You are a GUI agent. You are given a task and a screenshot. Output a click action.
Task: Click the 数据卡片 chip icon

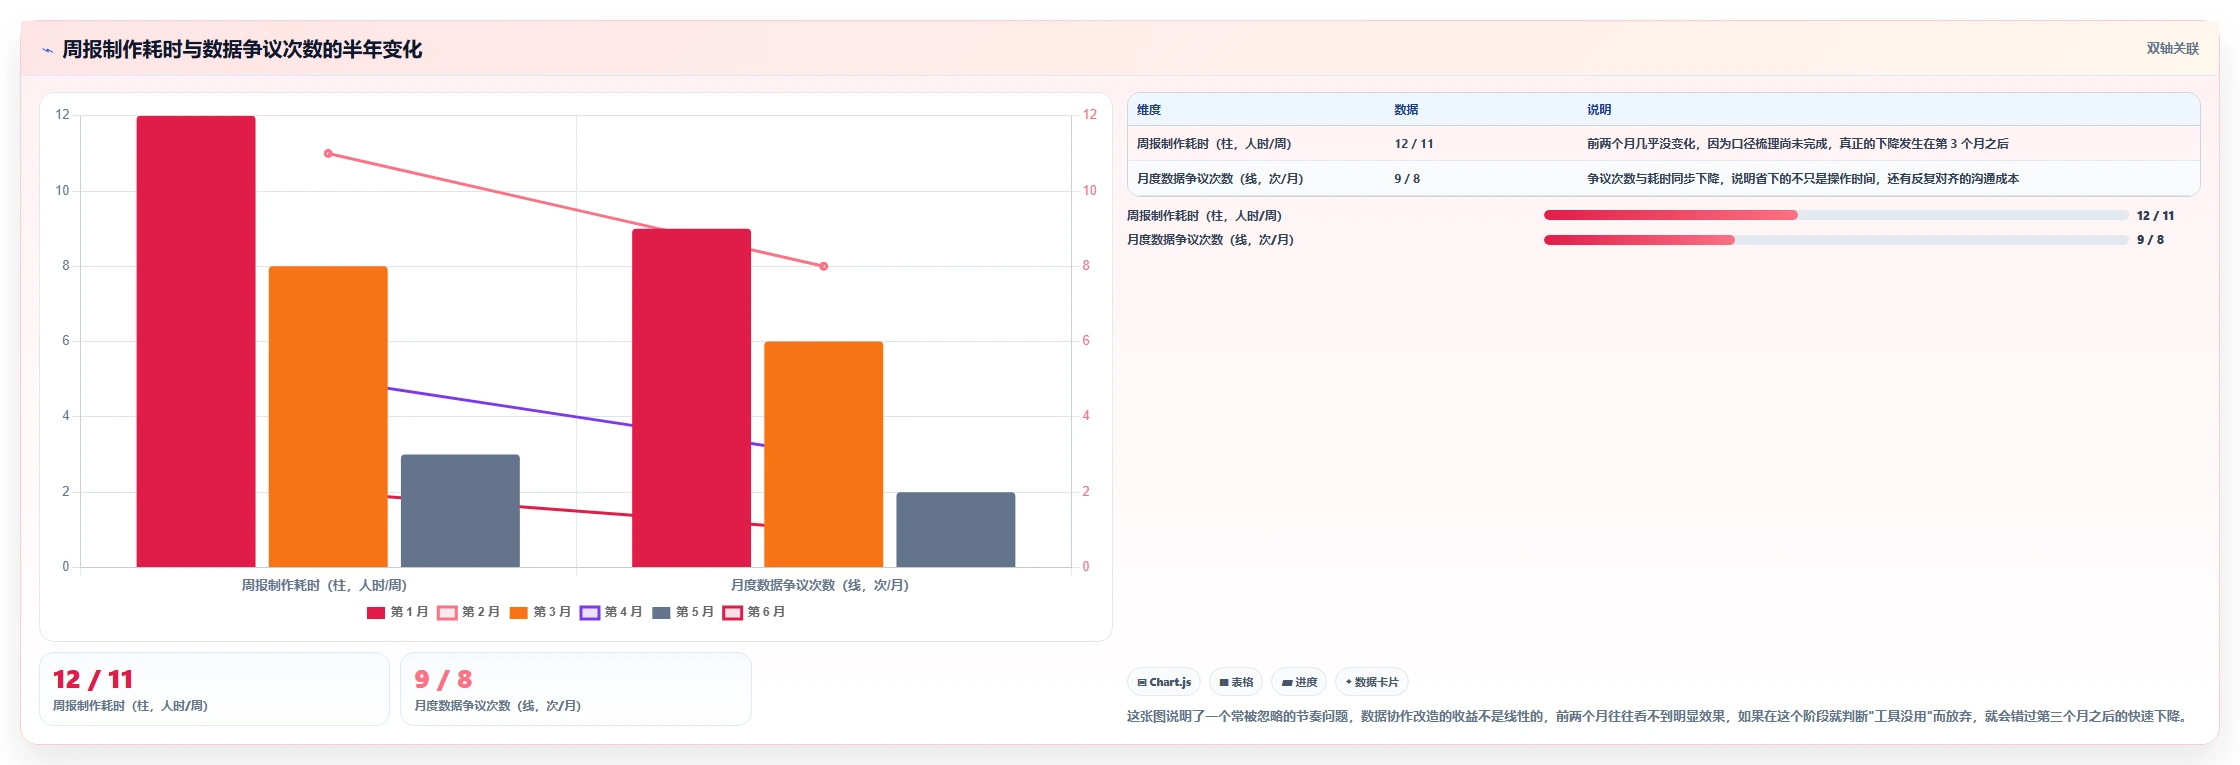point(1349,682)
